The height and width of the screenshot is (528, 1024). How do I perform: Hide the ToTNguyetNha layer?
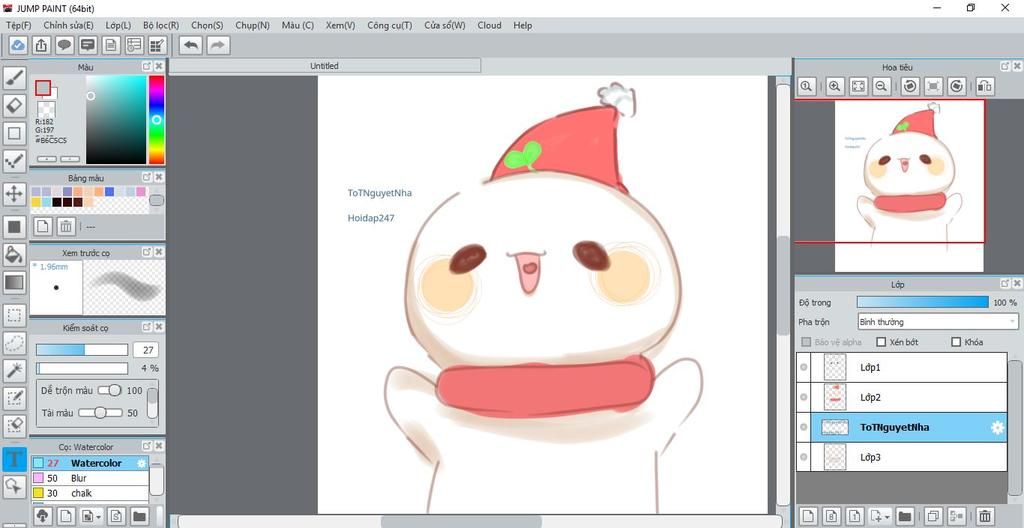tap(803, 427)
